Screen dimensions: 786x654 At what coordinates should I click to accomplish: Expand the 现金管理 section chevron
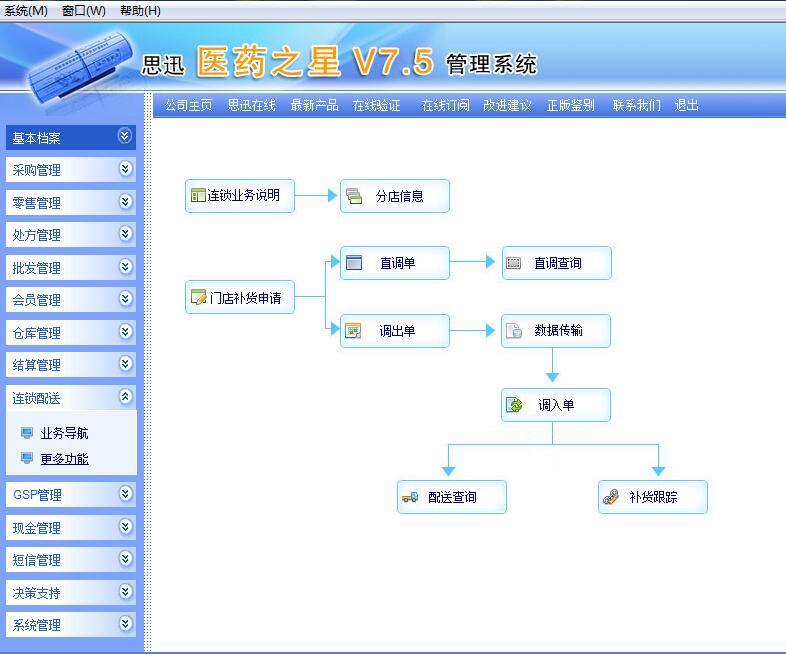coord(125,526)
